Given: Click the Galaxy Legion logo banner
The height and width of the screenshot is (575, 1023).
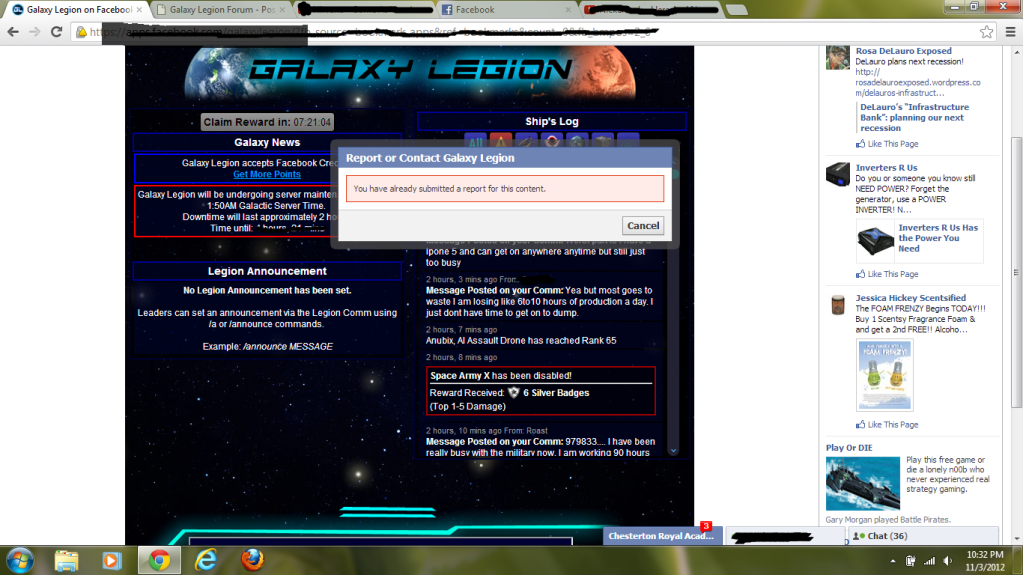Looking at the screenshot, I should pyautogui.click(x=410, y=70).
